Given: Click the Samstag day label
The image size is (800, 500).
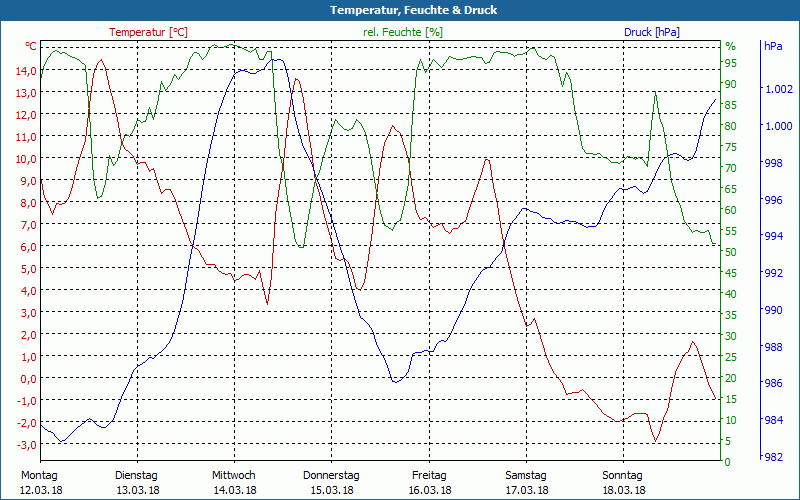Looking at the screenshot, I should [526, 475].
